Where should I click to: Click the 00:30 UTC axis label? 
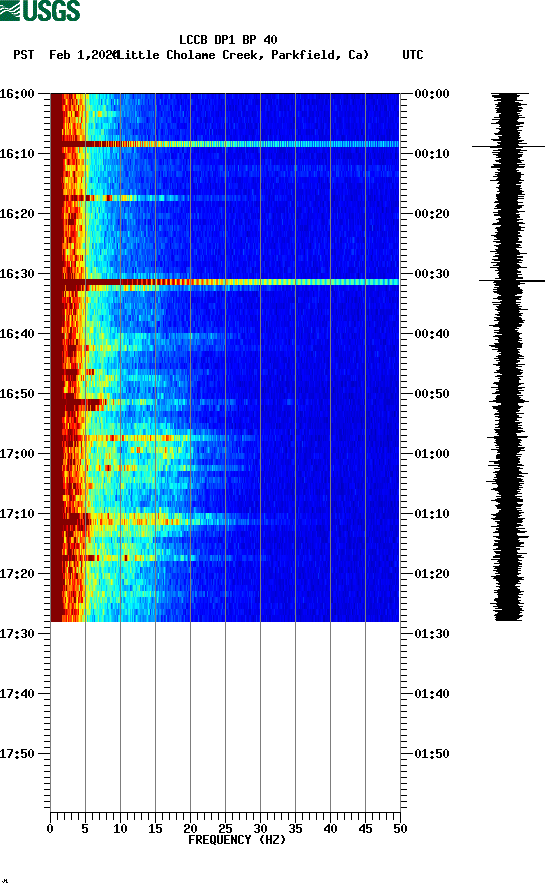432,274
